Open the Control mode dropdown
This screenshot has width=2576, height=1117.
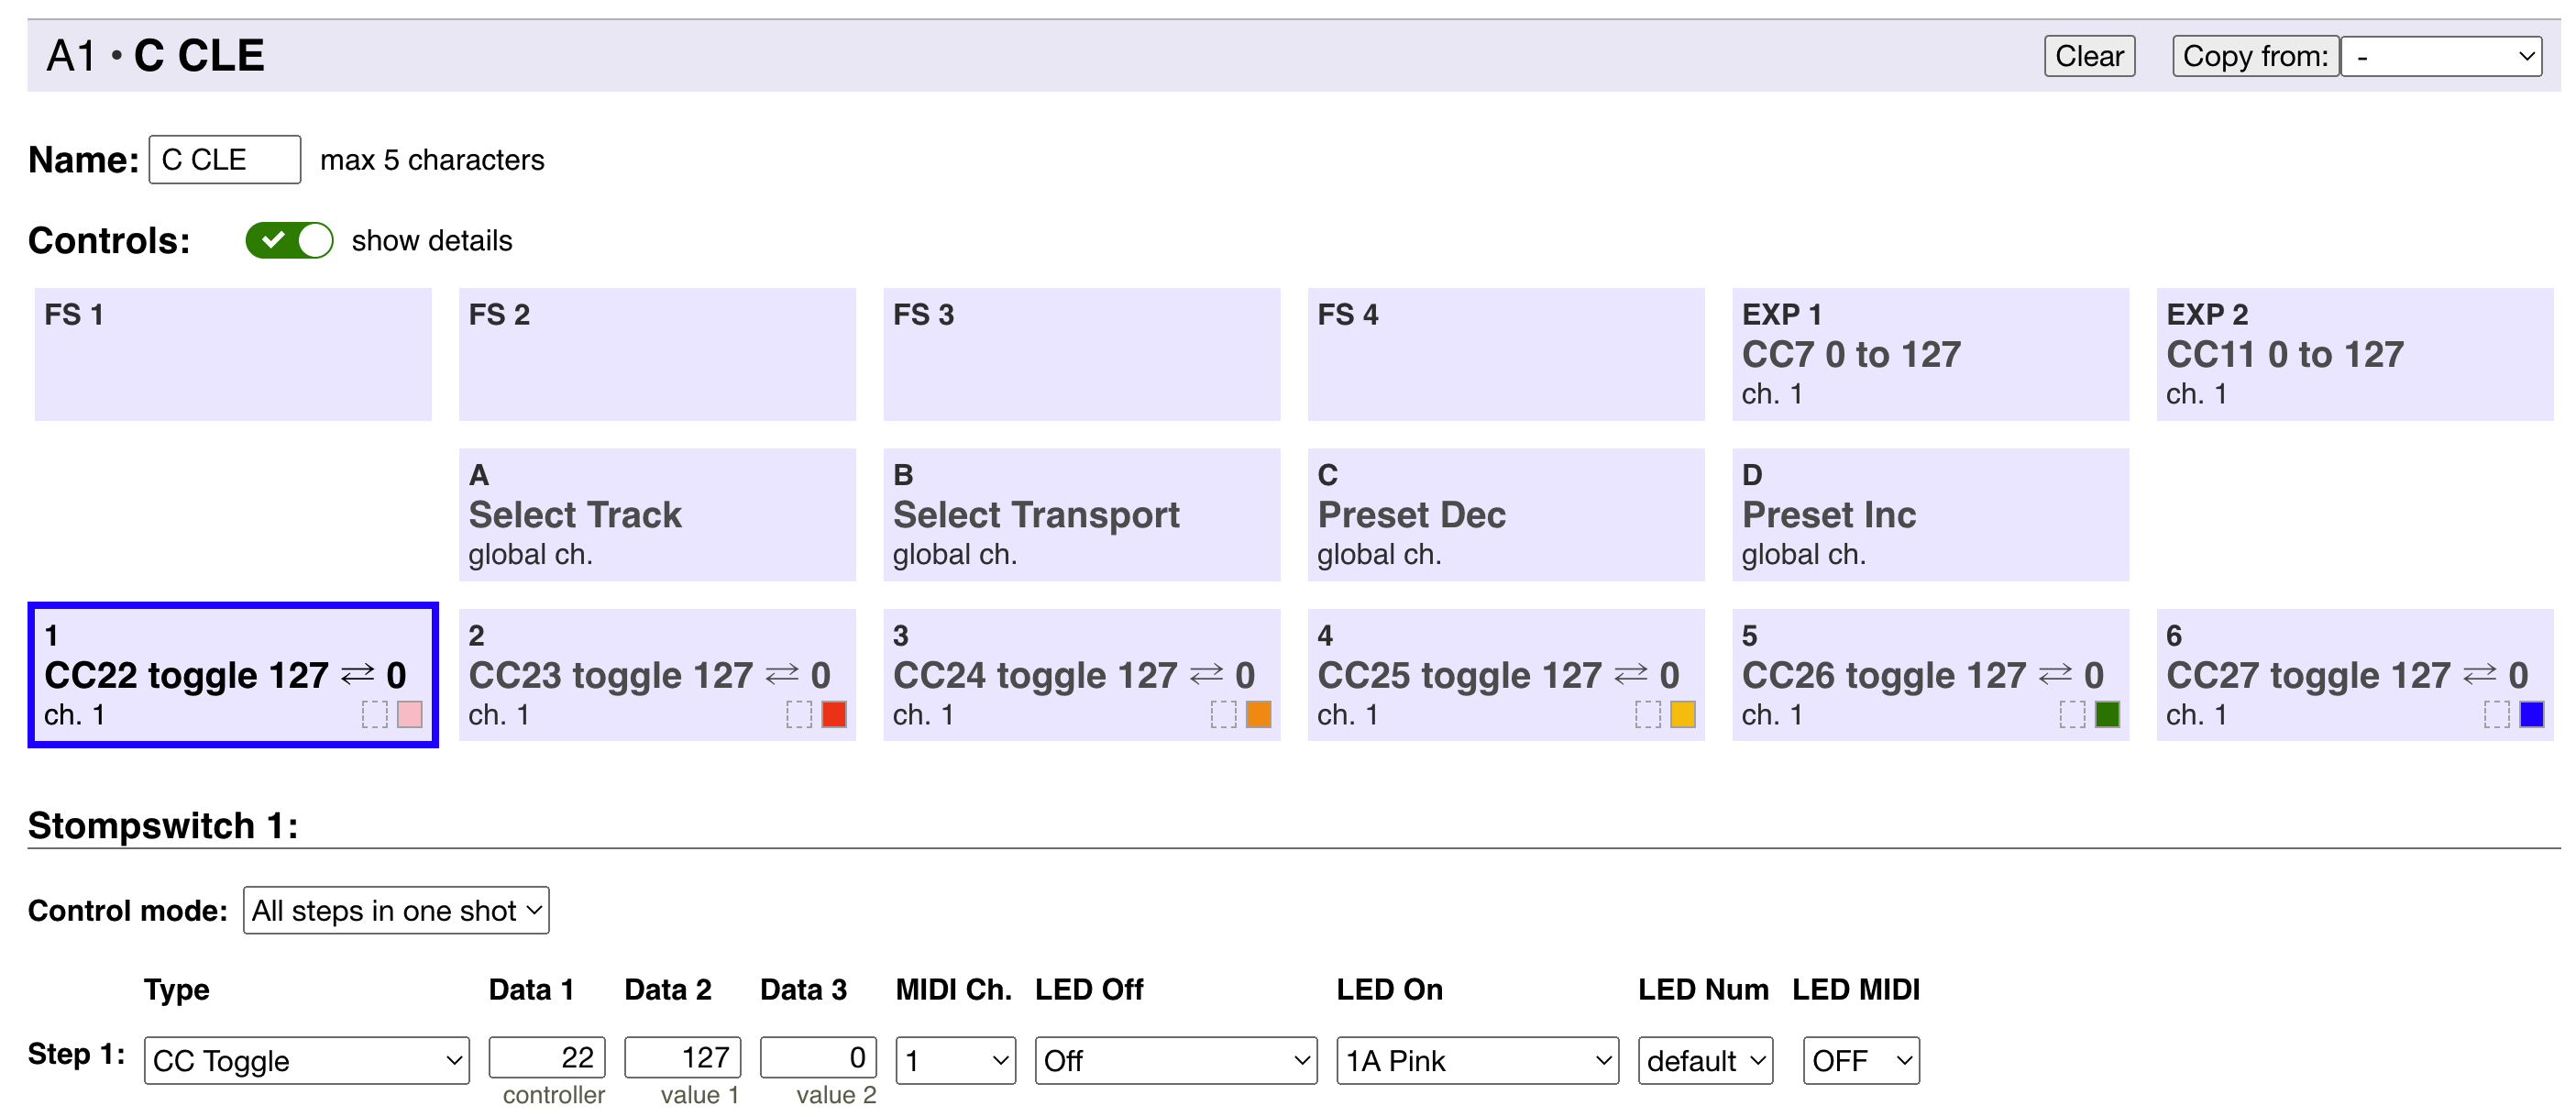click(x=396, y=910)
